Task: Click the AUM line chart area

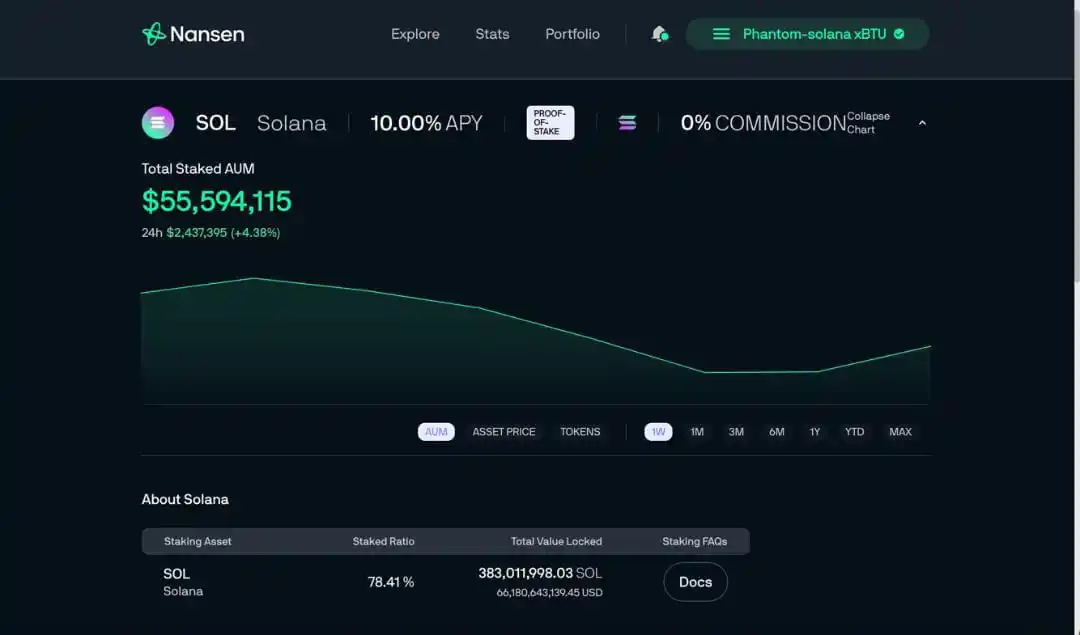Action: [x=536, y=340]
